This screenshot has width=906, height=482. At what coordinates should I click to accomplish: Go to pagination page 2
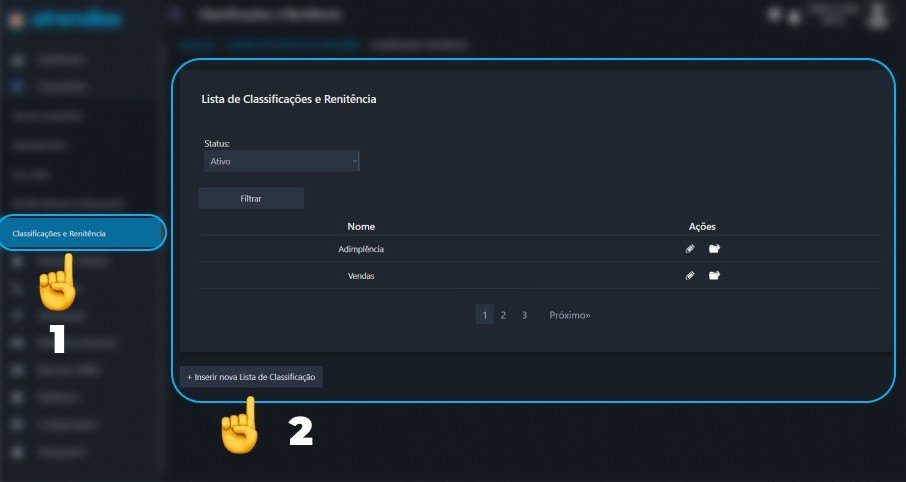click(x=503, y=315)
